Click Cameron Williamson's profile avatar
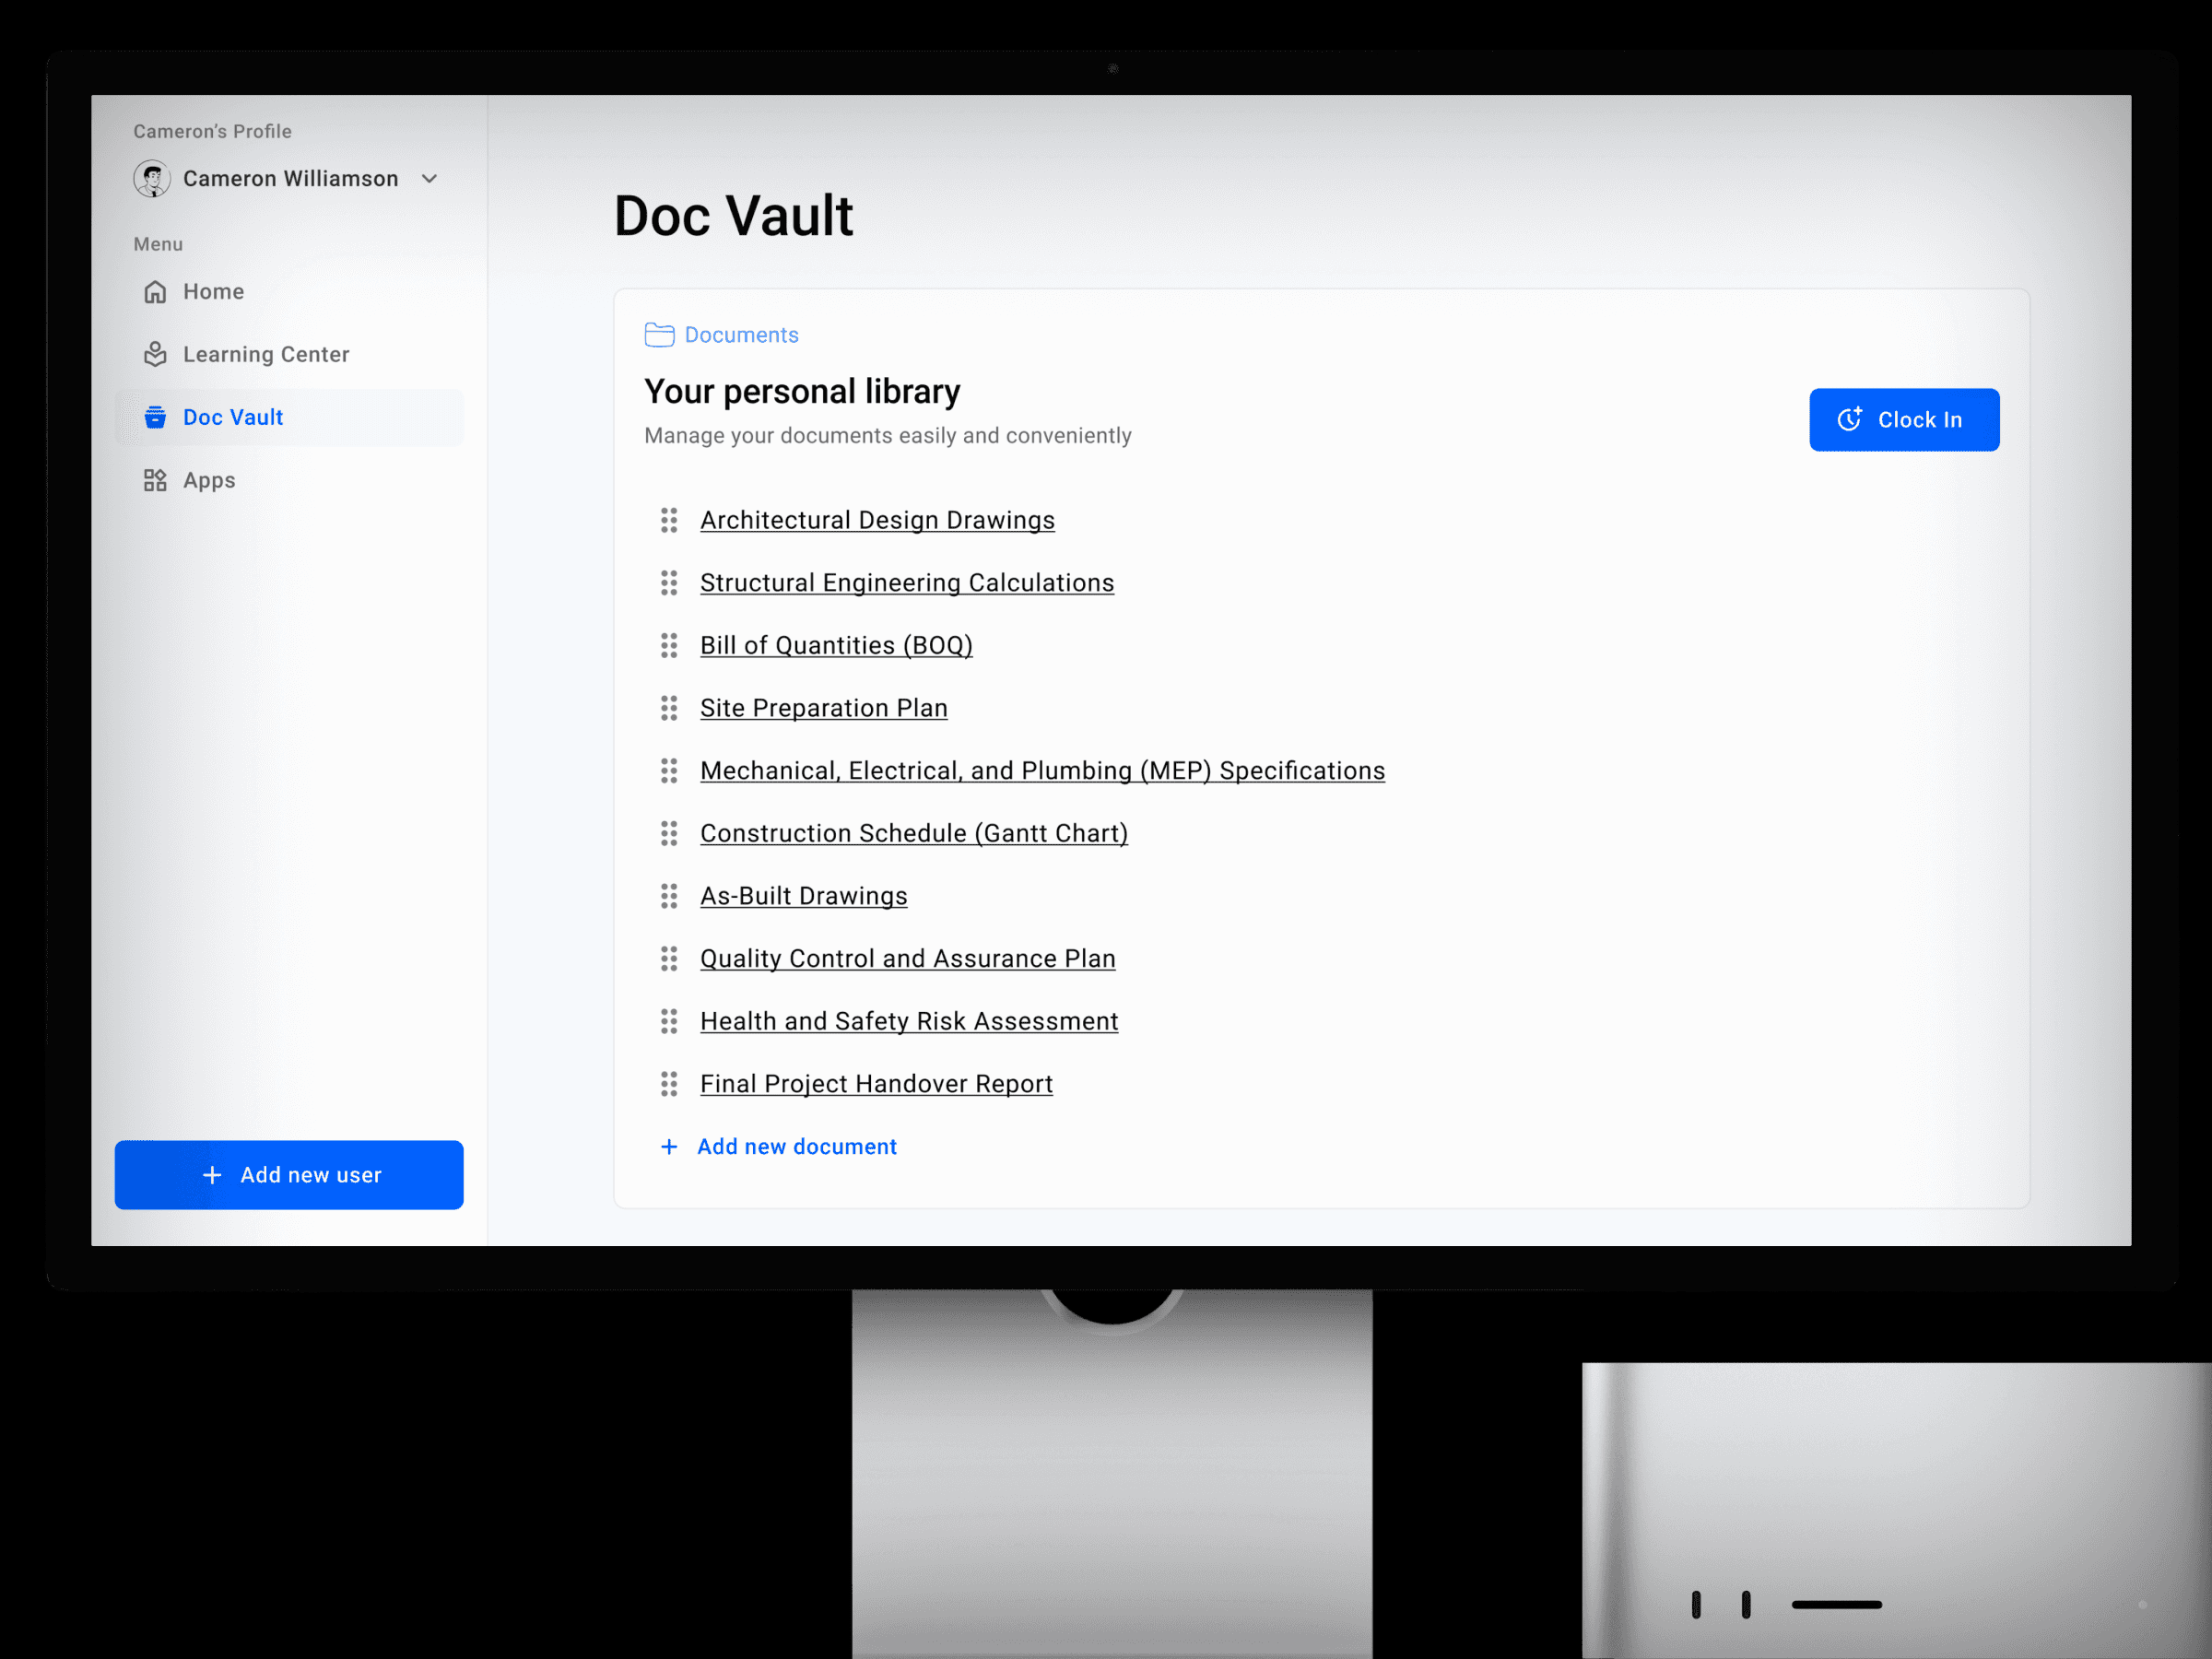The width and height of the screenshot is (2212, 1659). point(152,178)
